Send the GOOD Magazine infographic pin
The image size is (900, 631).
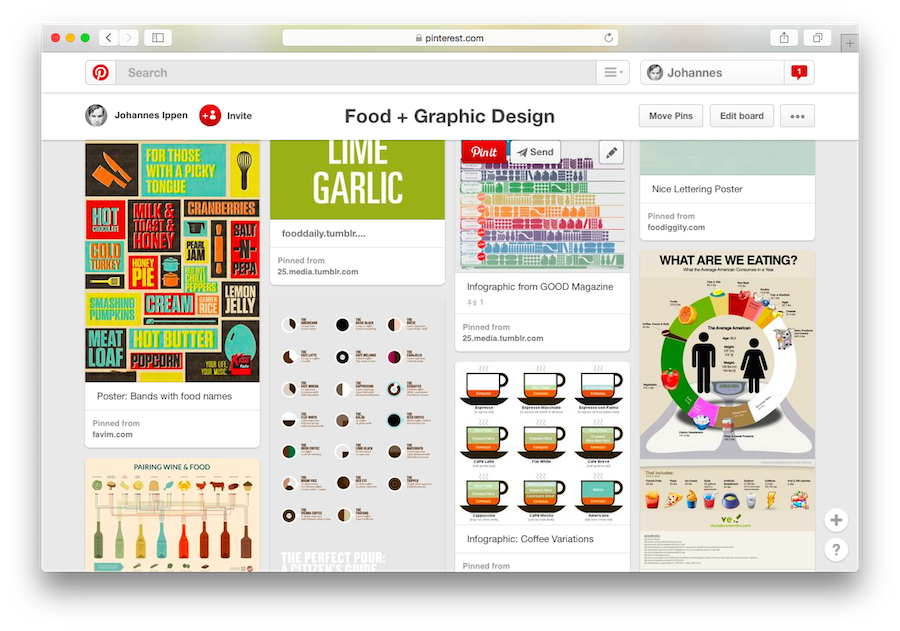[535, 152]
